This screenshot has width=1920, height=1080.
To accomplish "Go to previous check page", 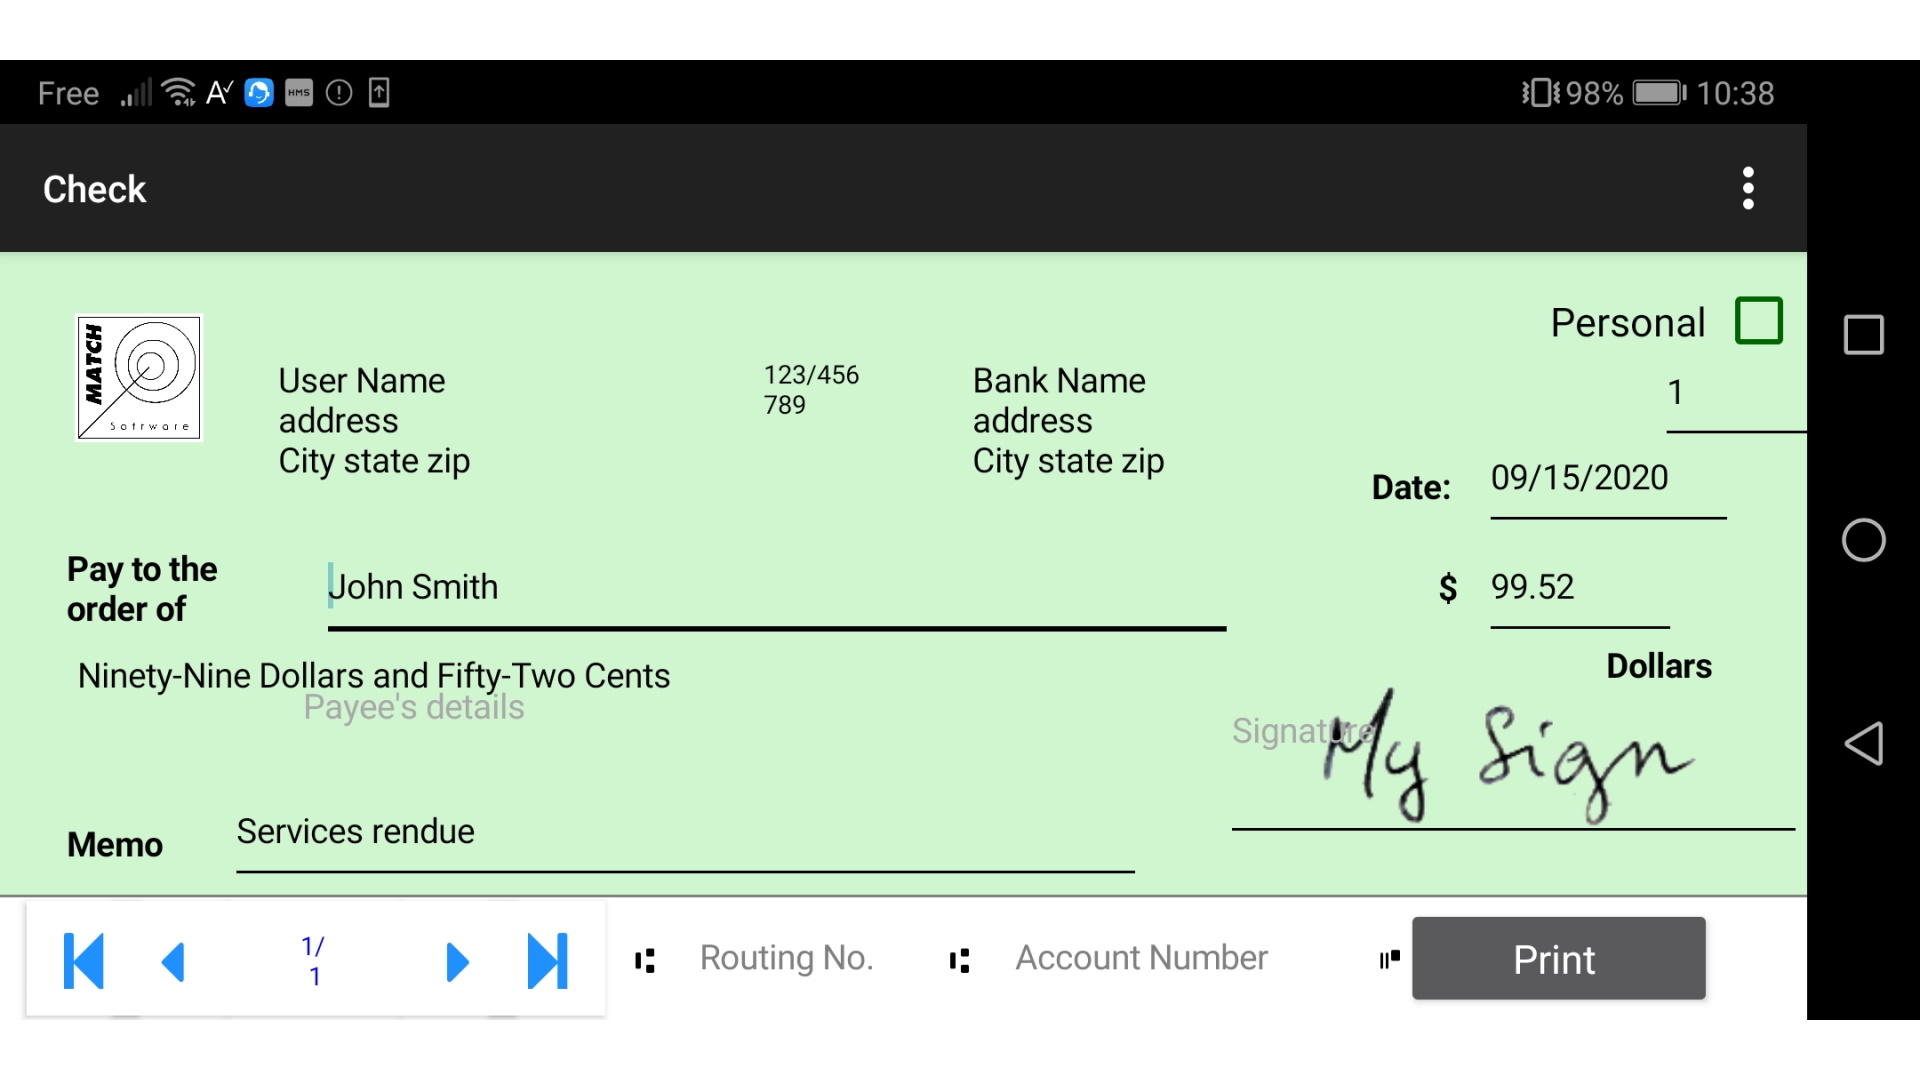I will click(174, 961).
